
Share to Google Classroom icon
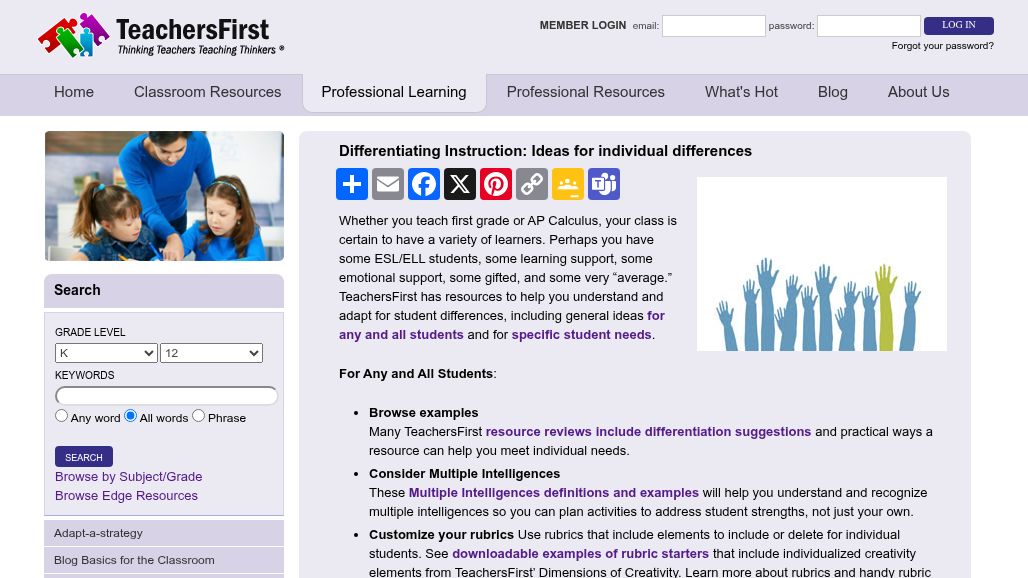pyautogui.click(x=568, y=184)
